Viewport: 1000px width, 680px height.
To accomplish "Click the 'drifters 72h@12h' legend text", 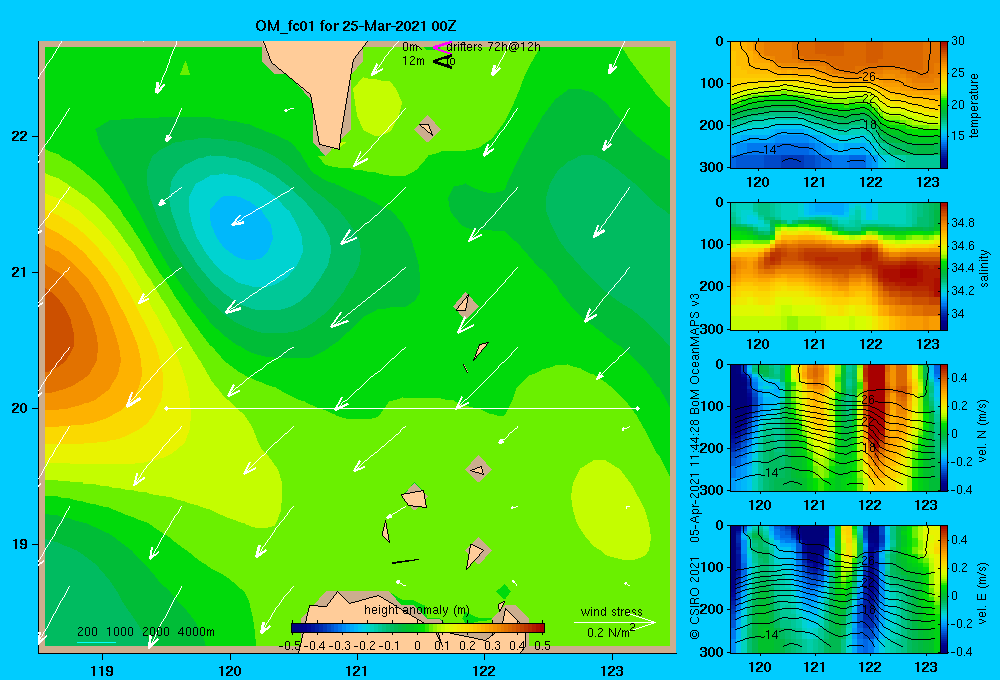I will click(493, 47).
